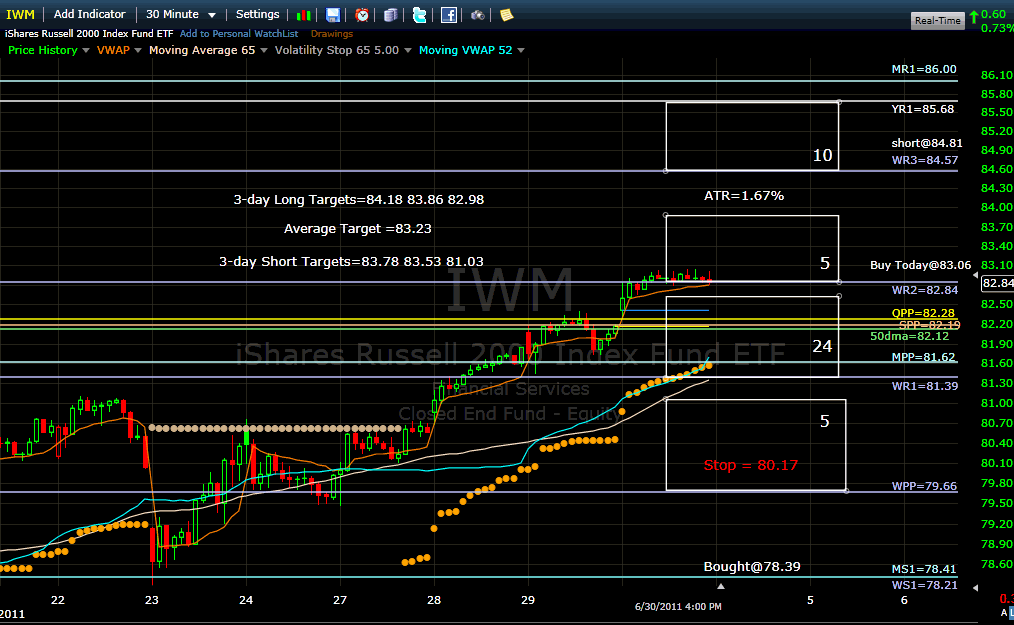The width and height of the screenshot is (1014, 625).
Task: Select the drawn rectangle labeled 10
Action: point(752,137)
